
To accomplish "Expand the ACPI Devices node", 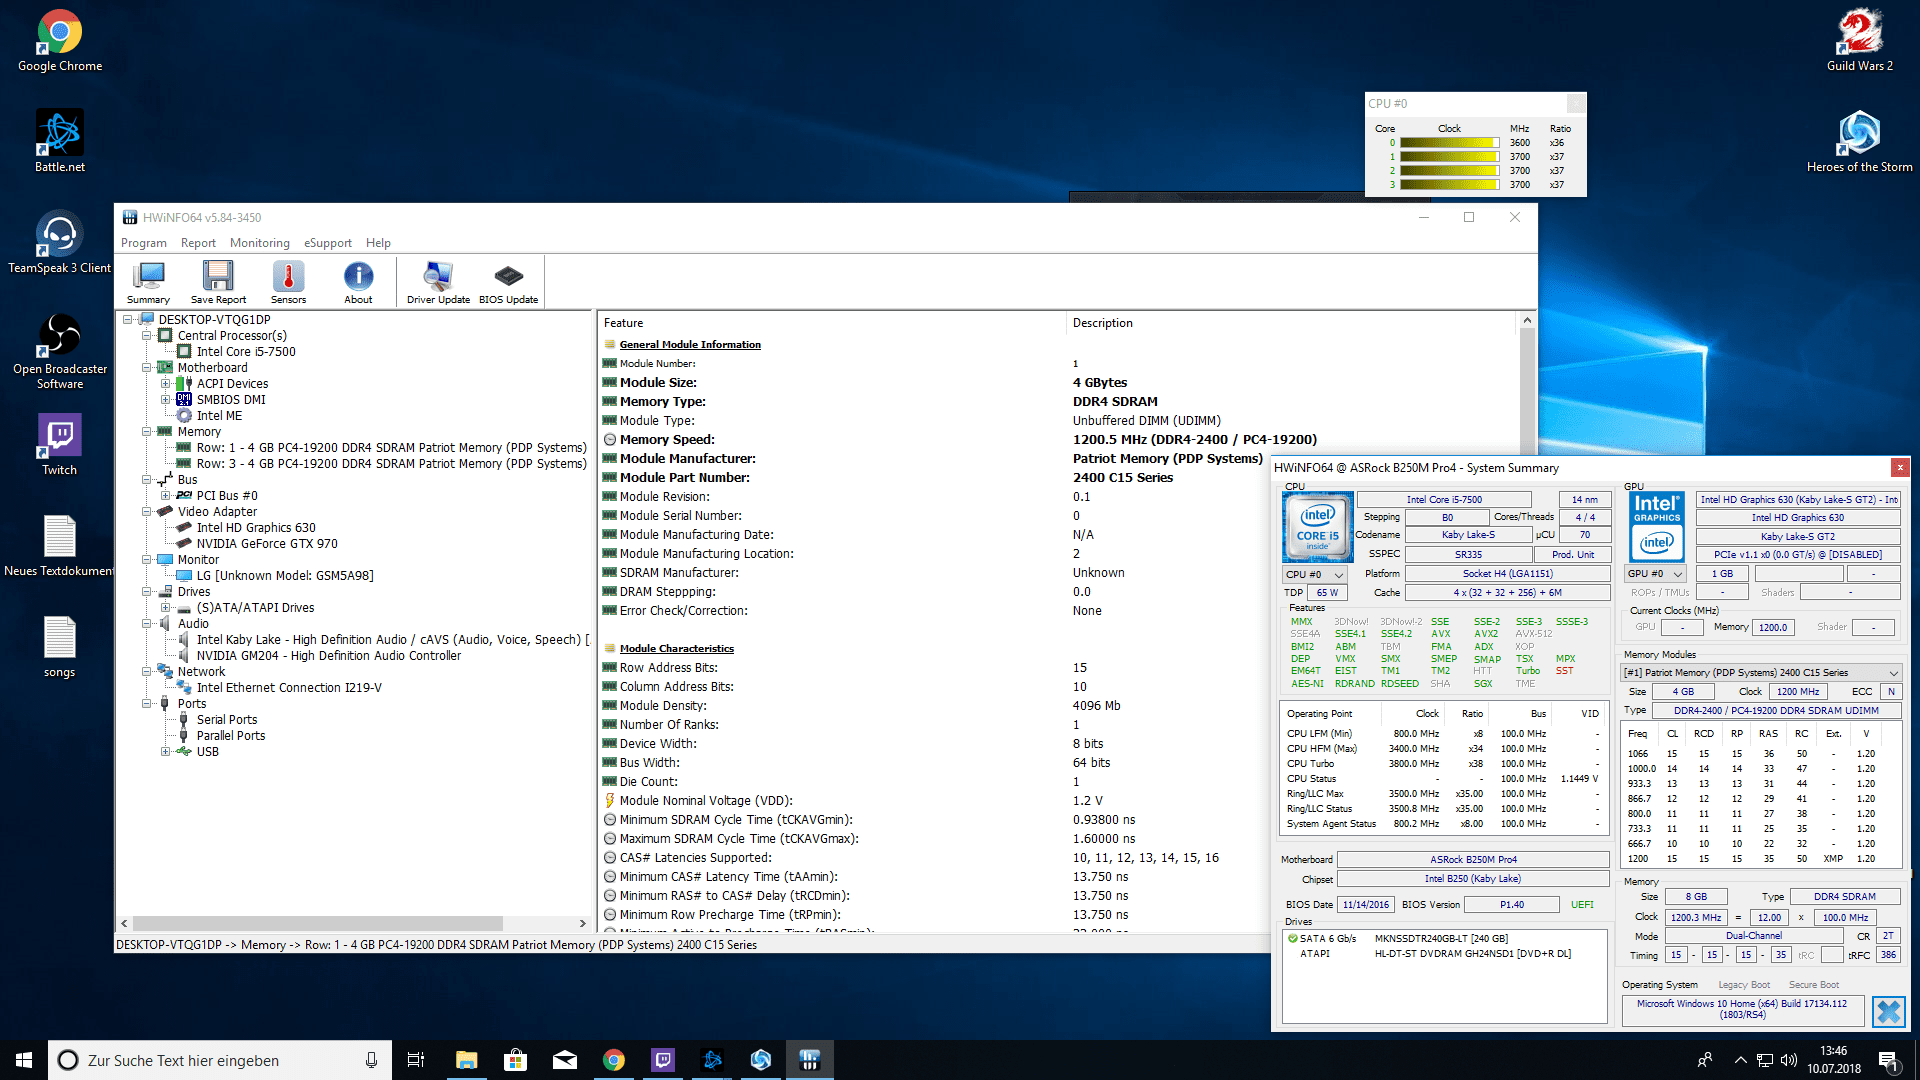I will coord(165,384).
